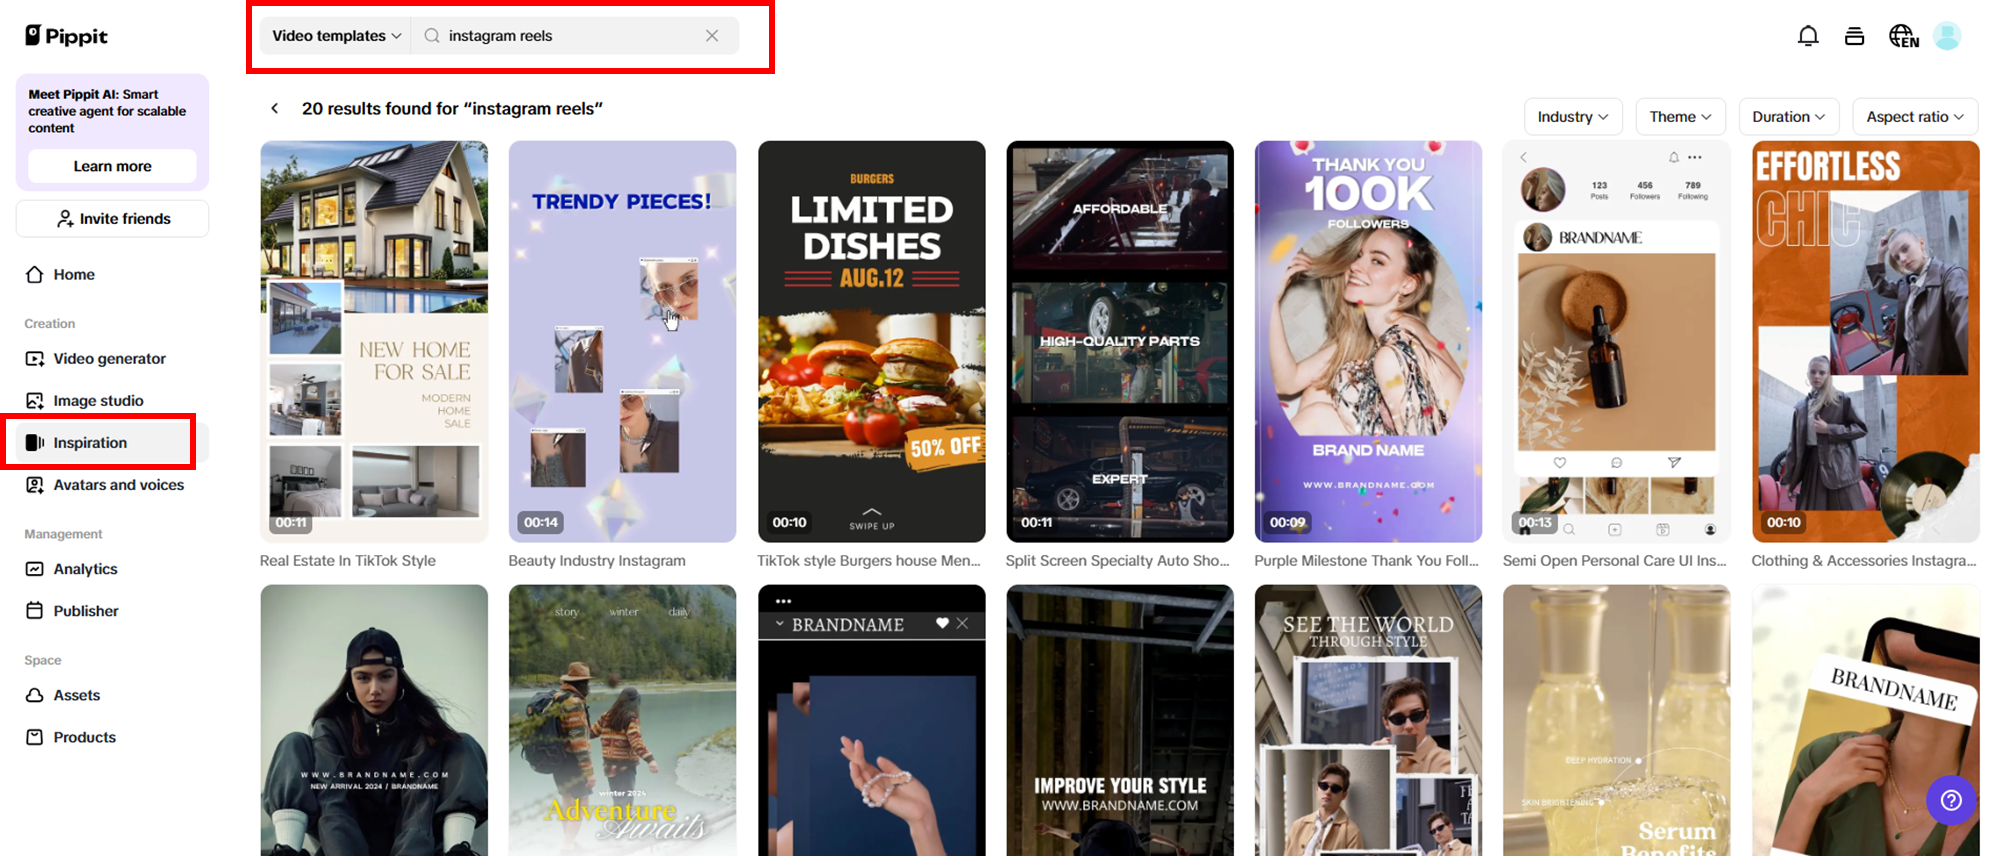Click the Image studio icon
Screen dimensions: 2003x856
(35, 400)
